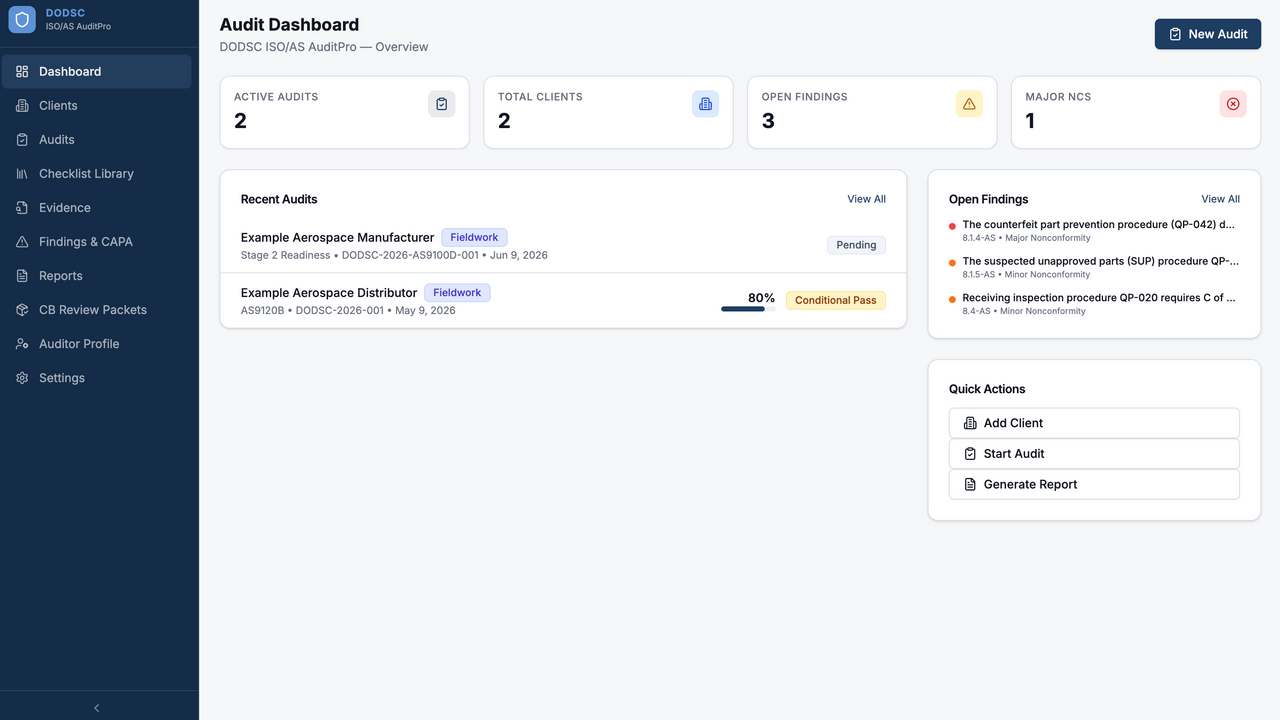Image resolution: width=1280 pixels, height=720 pixels.
Task: Open the Example Aerospace Manufacturer audit
Action: pos(563,245)
